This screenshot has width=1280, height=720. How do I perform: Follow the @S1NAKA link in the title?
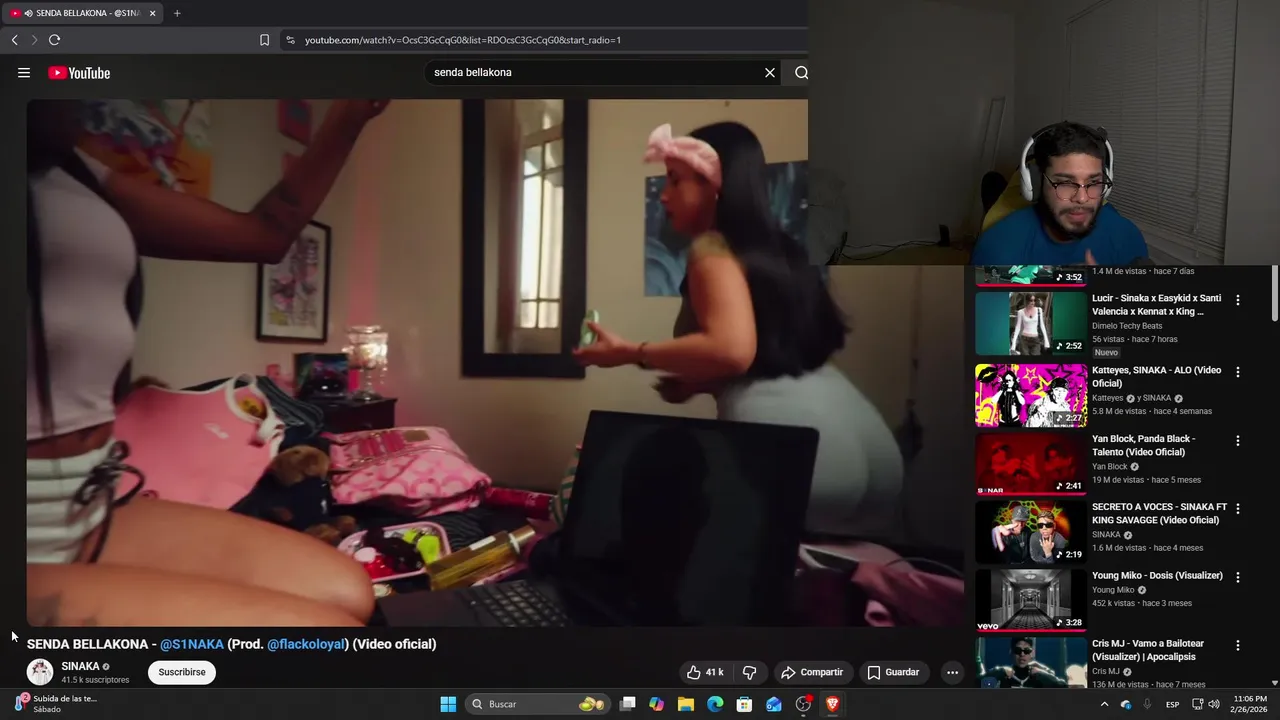point(192,644)
